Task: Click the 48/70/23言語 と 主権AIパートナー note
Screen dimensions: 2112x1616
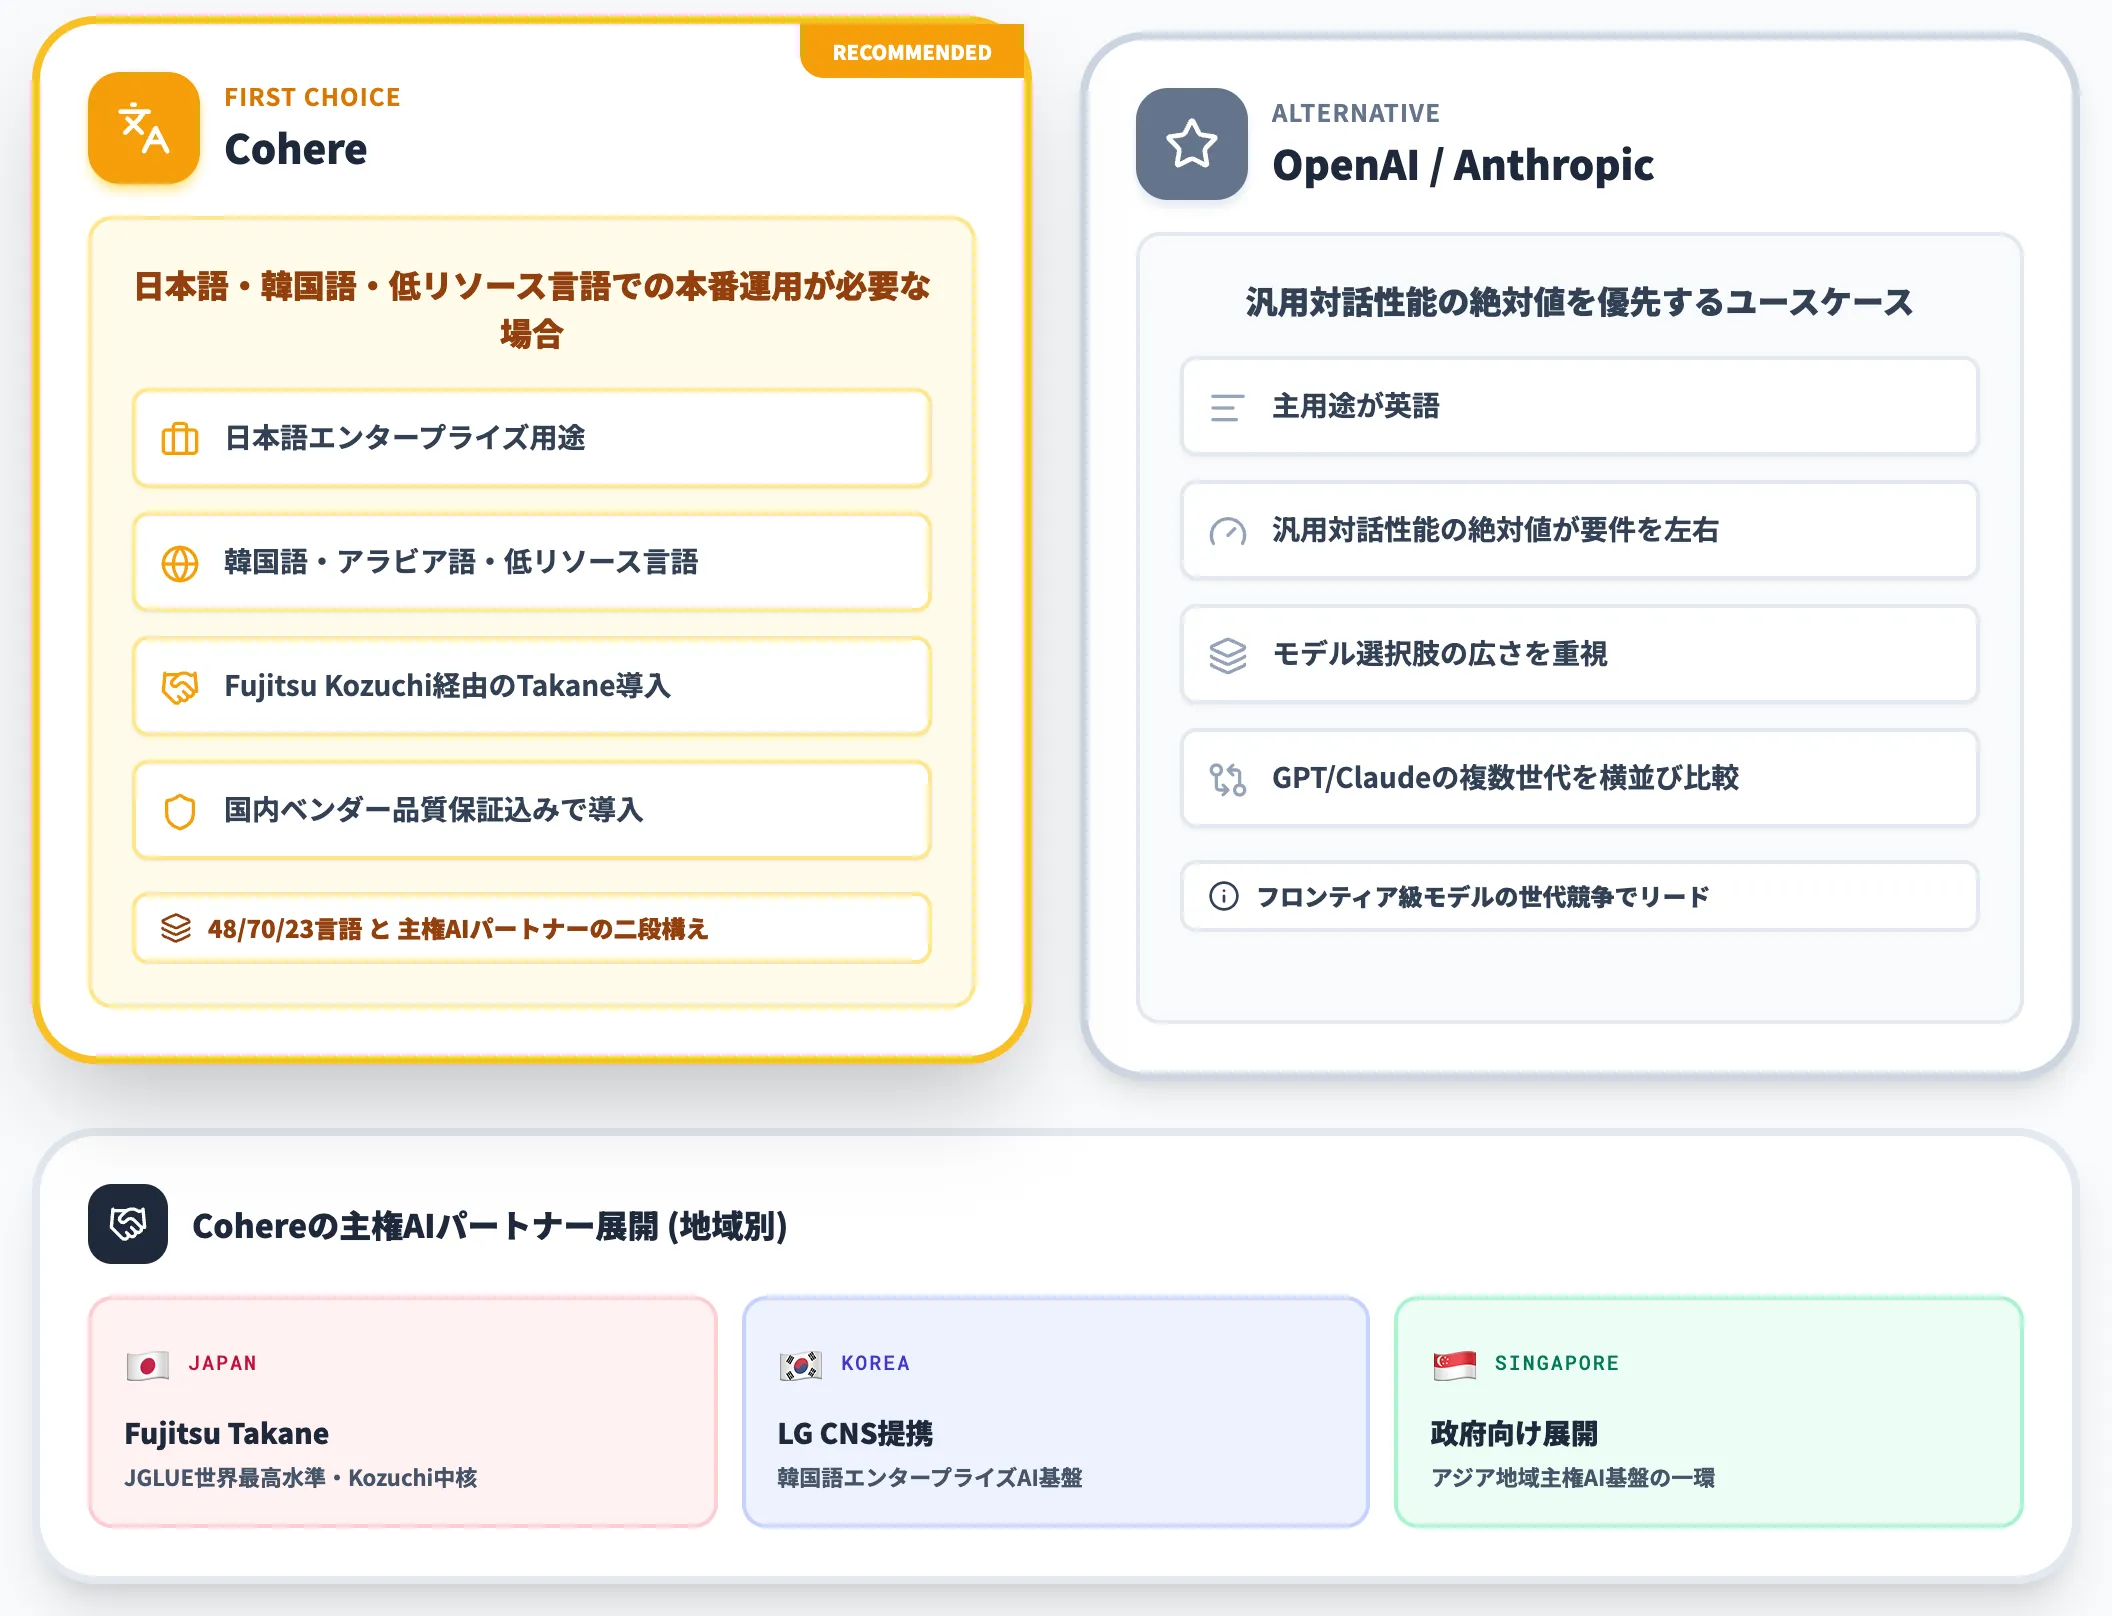Action: point(532,928)
